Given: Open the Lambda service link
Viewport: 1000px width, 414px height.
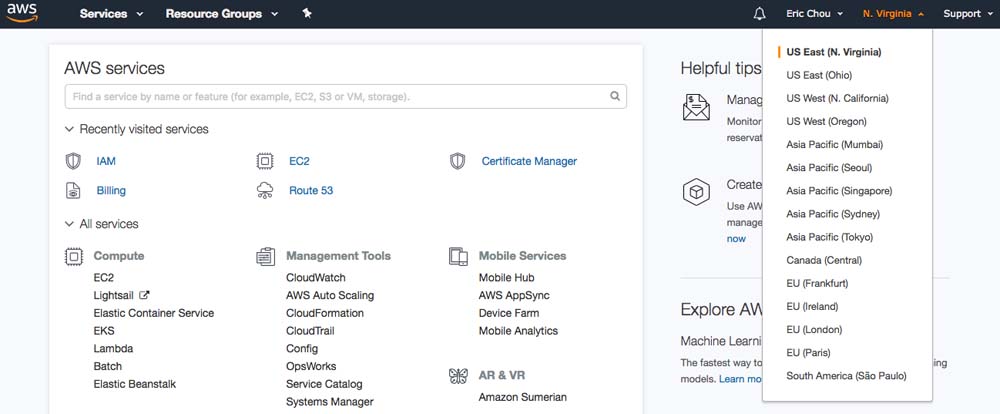Looking at the screenshot, I should tap(113, 349).
